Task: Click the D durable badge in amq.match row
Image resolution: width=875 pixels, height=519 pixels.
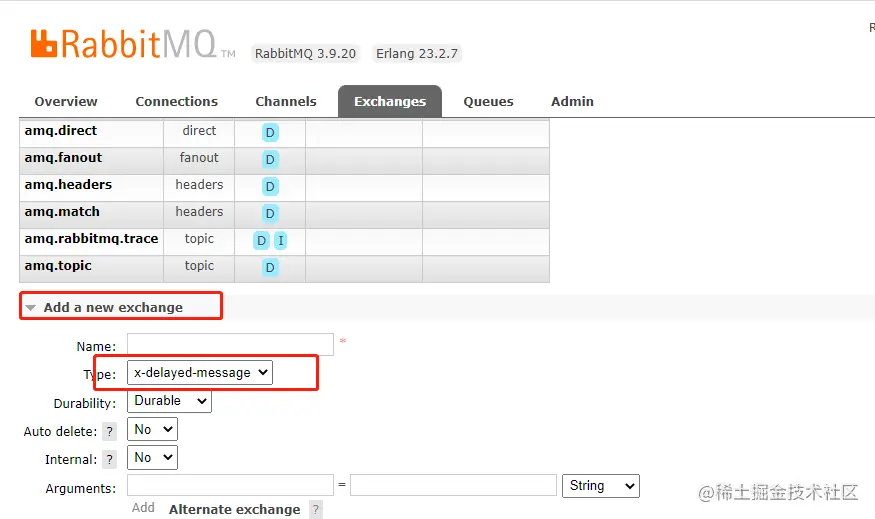Action: point(270,213)
